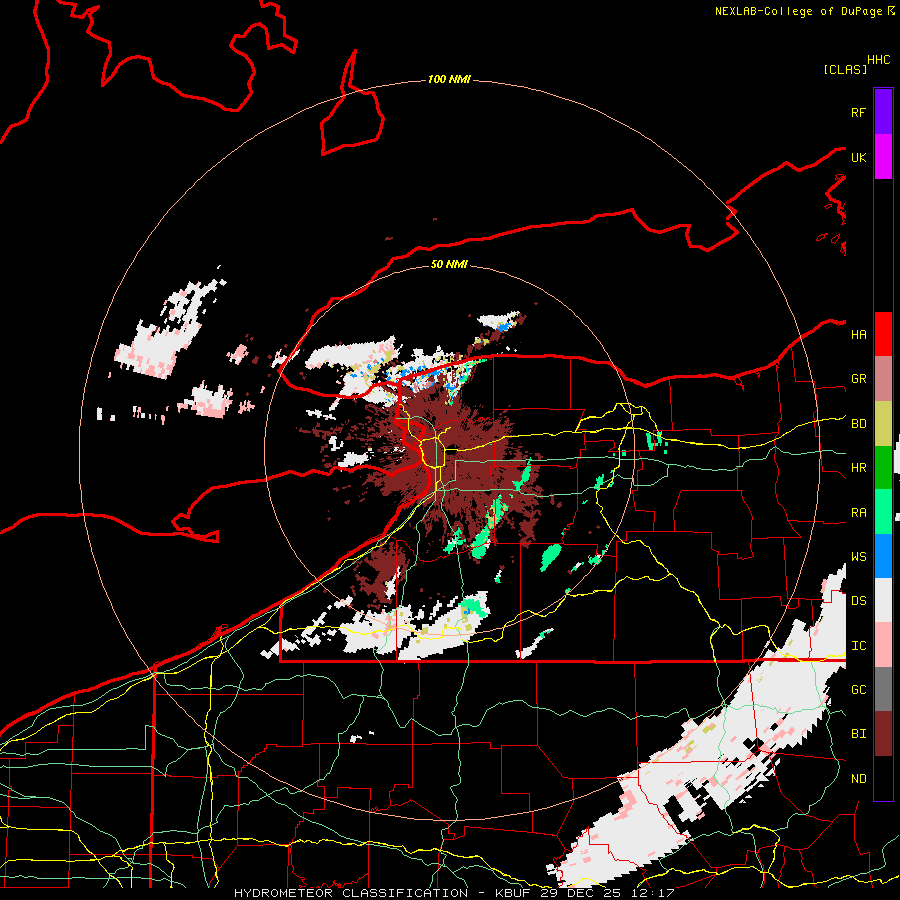Select the BD legend label
This screenshot has width=900, height=900.
coord(858,424)
